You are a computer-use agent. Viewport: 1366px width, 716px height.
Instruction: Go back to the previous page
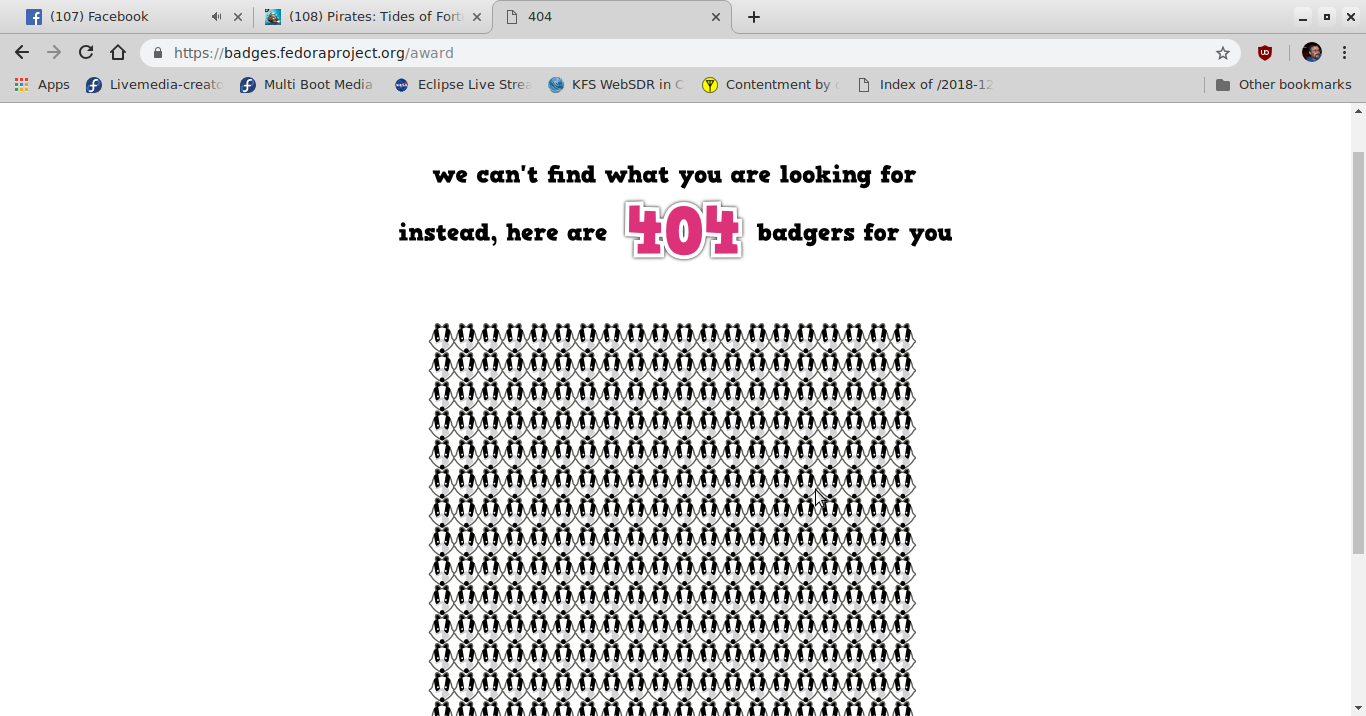(x=22, y=53)
